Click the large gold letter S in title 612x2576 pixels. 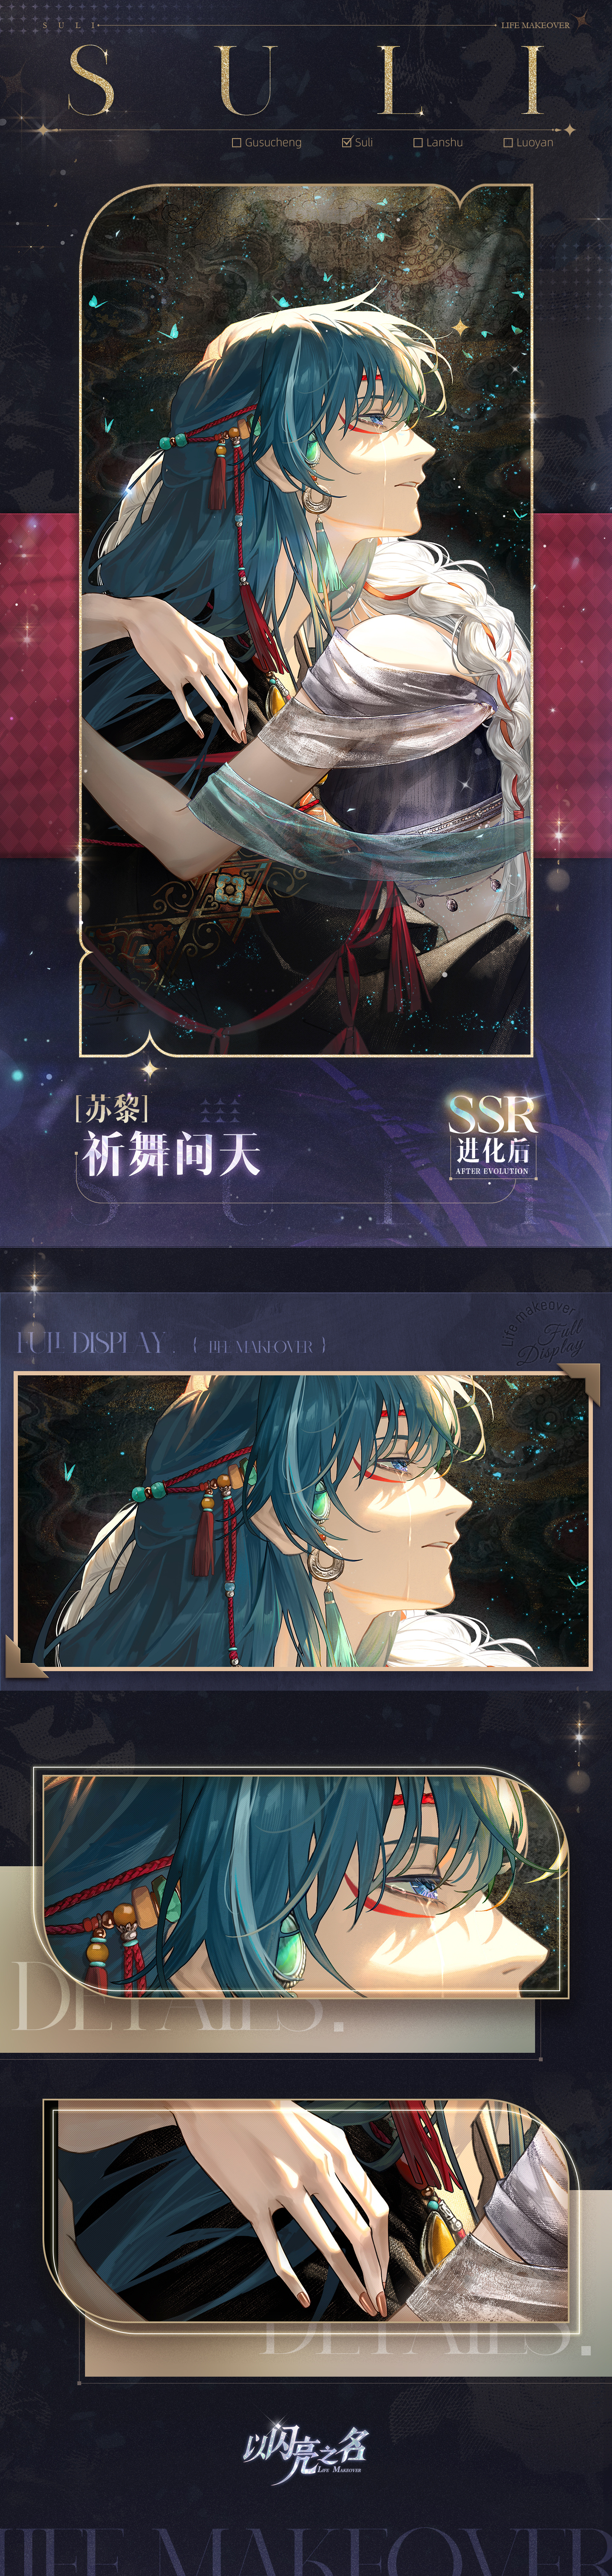point(91,80)
